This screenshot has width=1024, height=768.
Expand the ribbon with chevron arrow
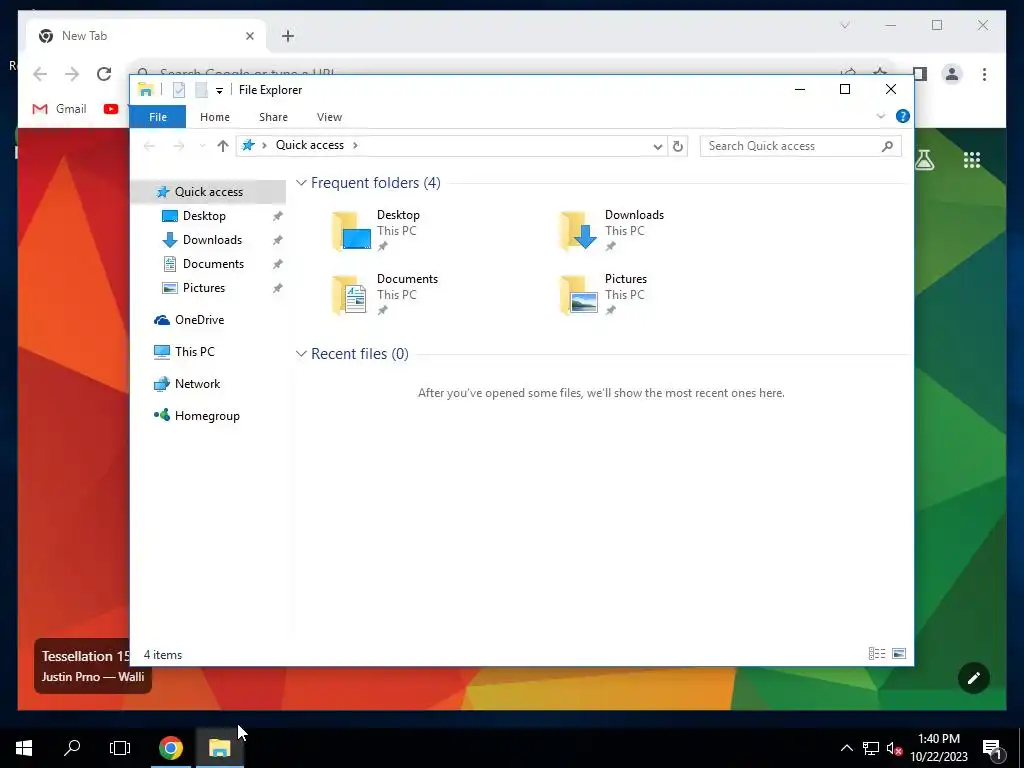pos(880,116)
